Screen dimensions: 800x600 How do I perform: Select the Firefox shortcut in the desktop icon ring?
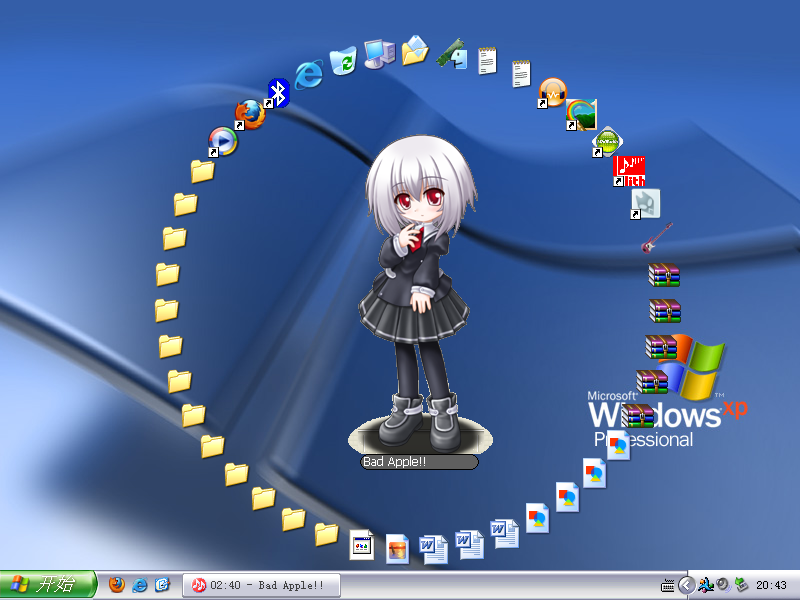[x=250, y=115]
